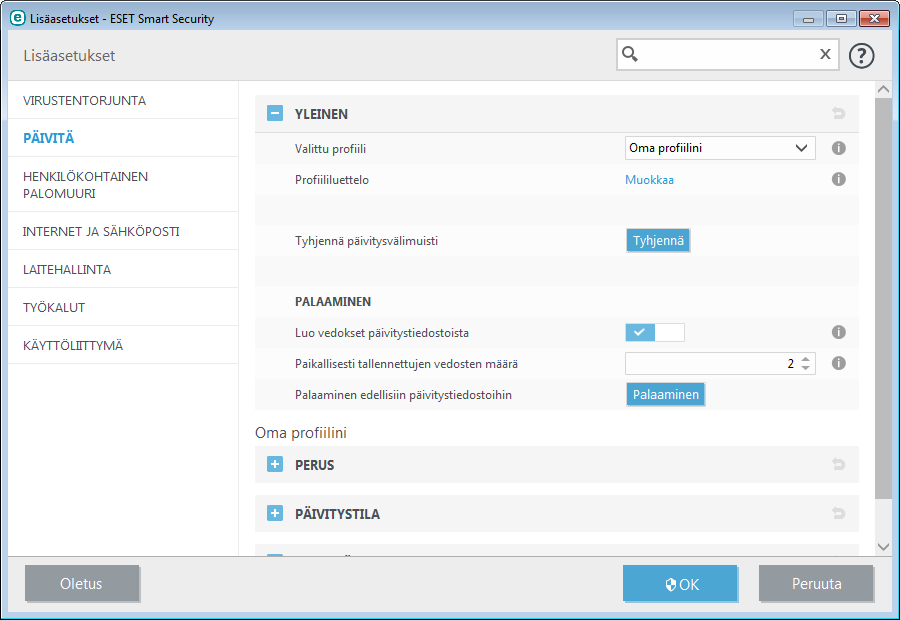900x620 pixels.
Task: Click Lisäasetukset page heading
Action: (x=69, y=56)
